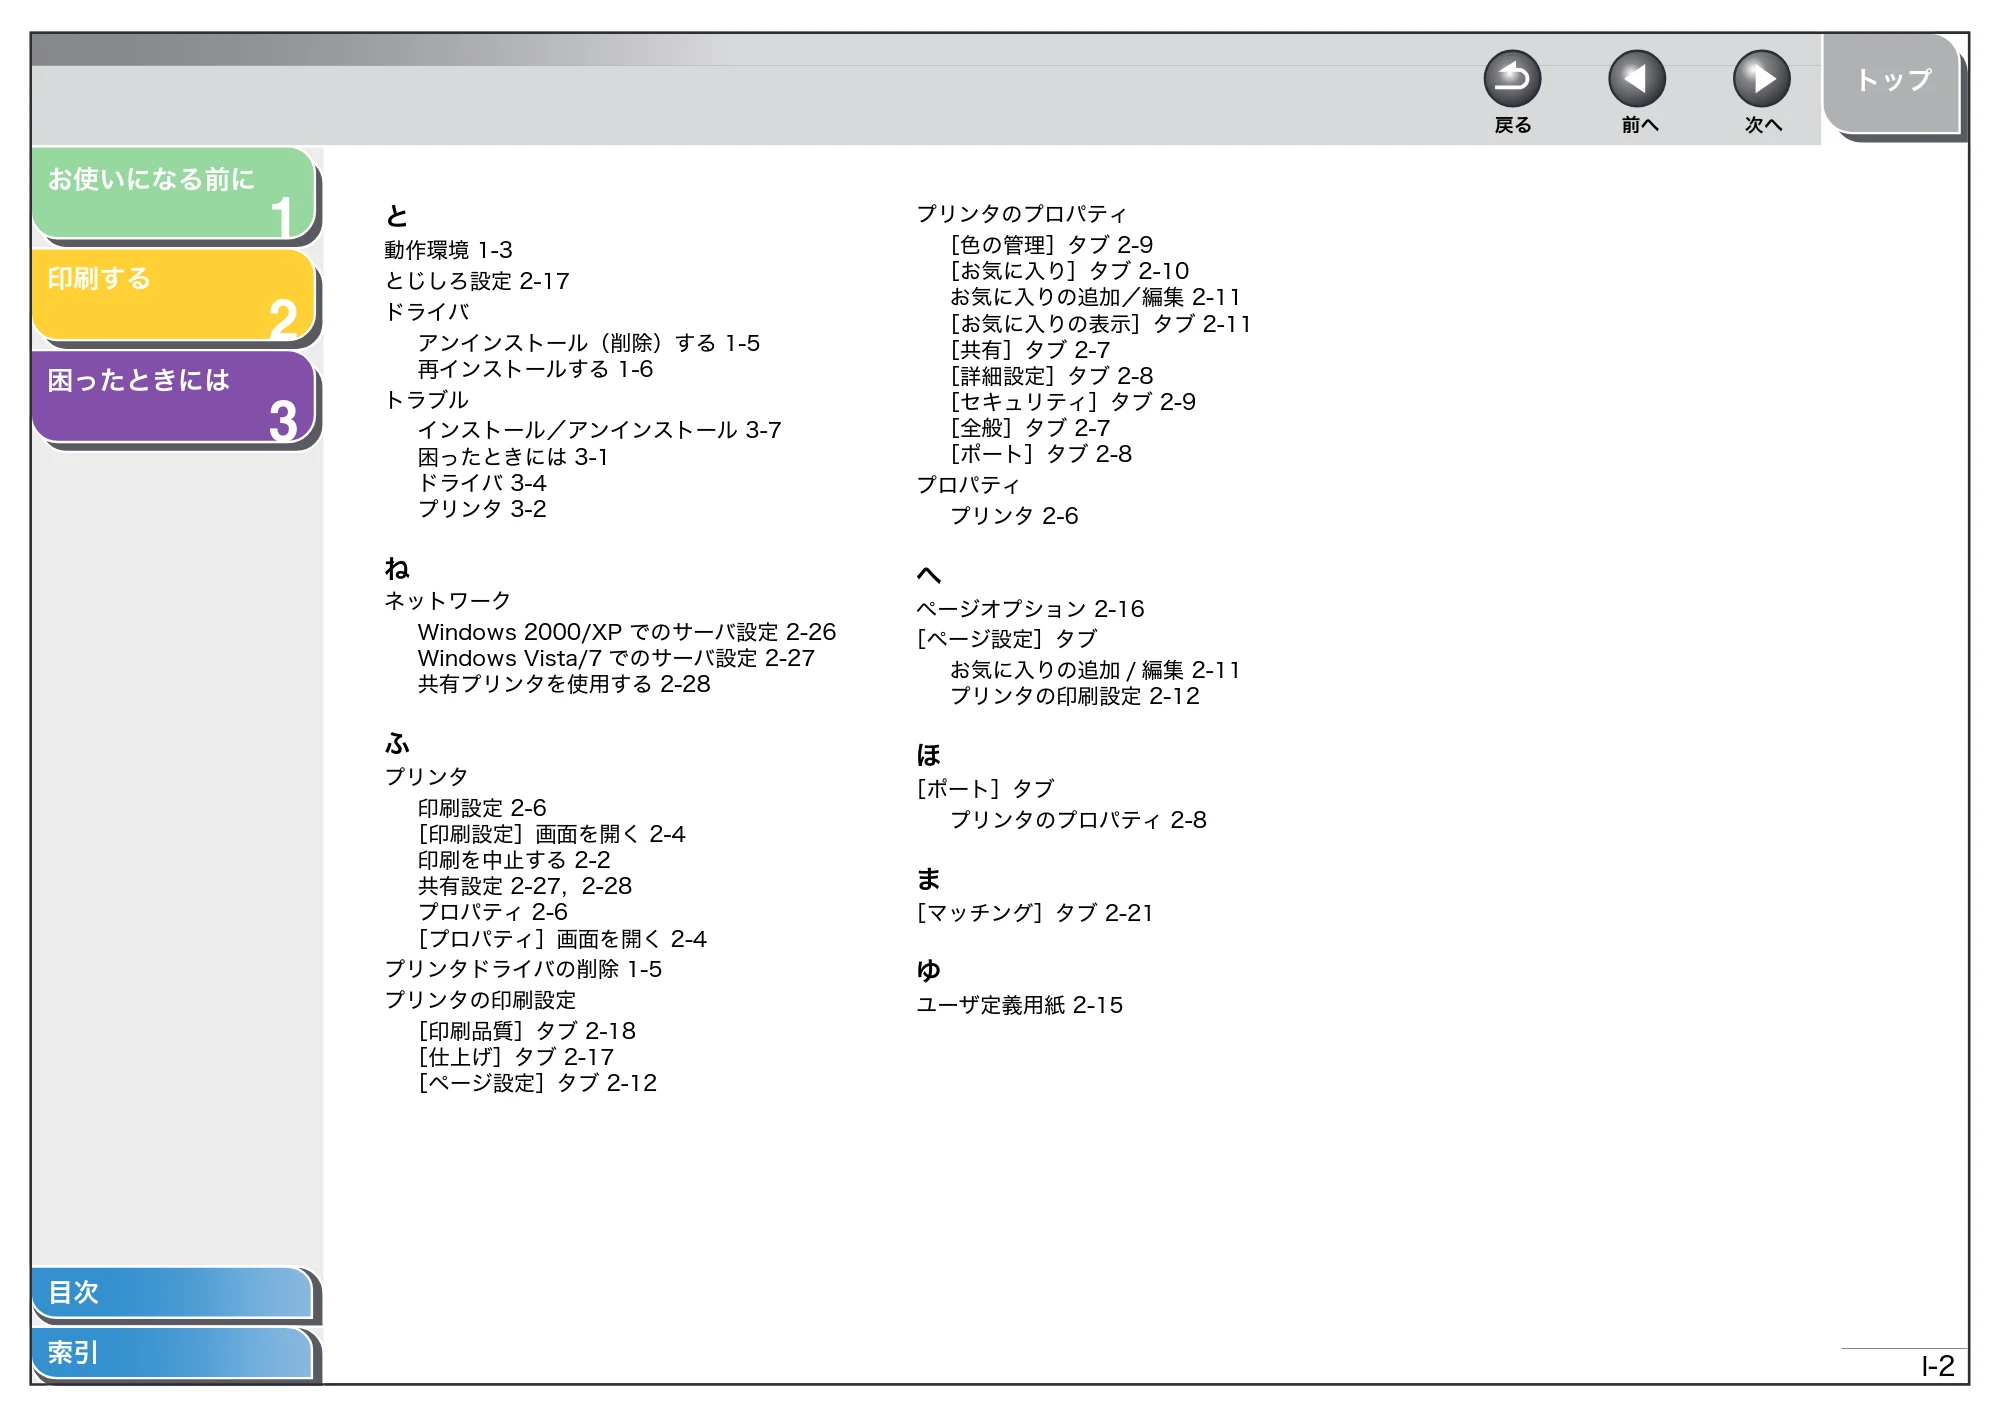Viewport: 2000px width, 1414px height.
Task: Open chapter 3 困ったときには tab
Action: 173,396
